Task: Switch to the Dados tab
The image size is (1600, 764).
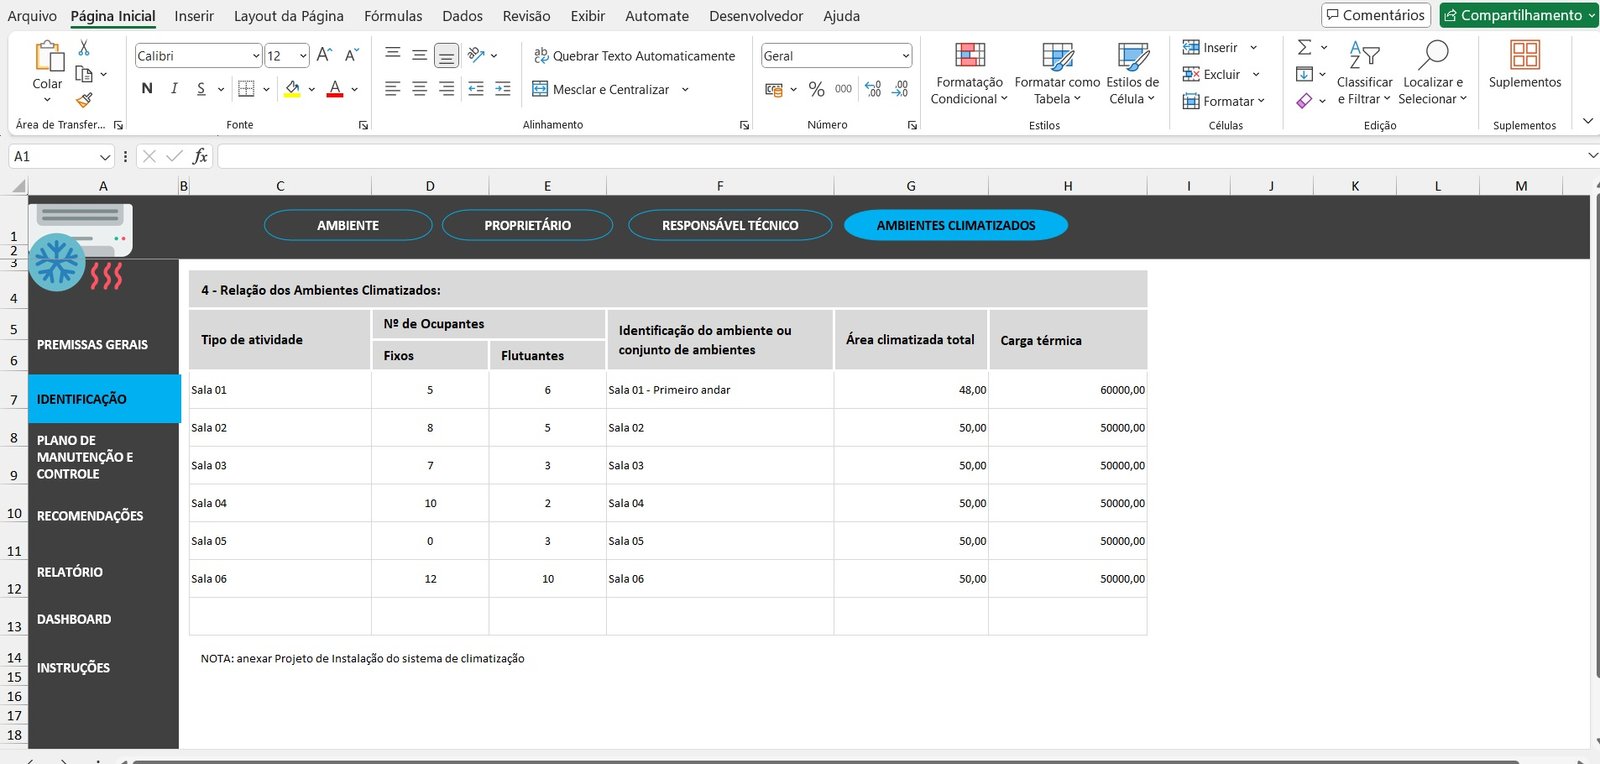Action: pos(462,16)
